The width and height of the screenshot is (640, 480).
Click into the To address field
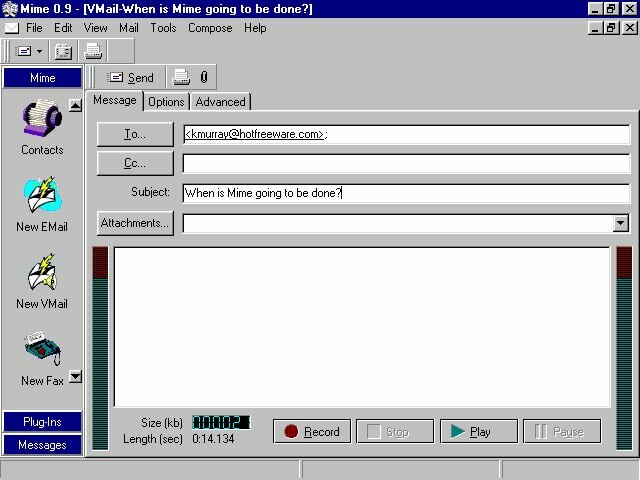[407, 134]
